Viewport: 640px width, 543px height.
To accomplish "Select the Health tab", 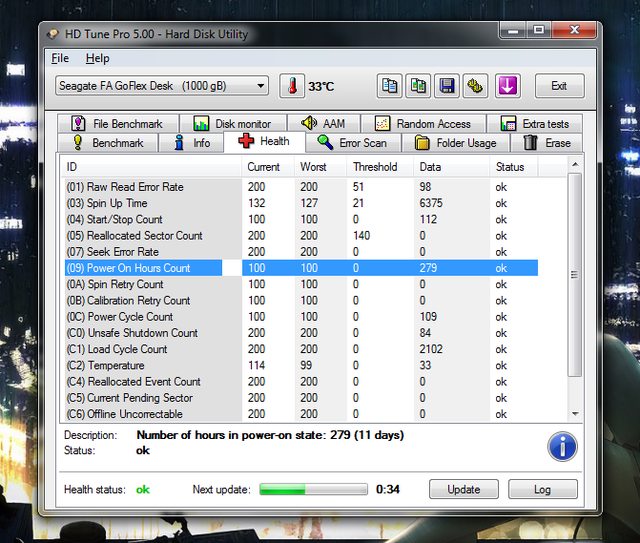I will [x=264, y=141].
